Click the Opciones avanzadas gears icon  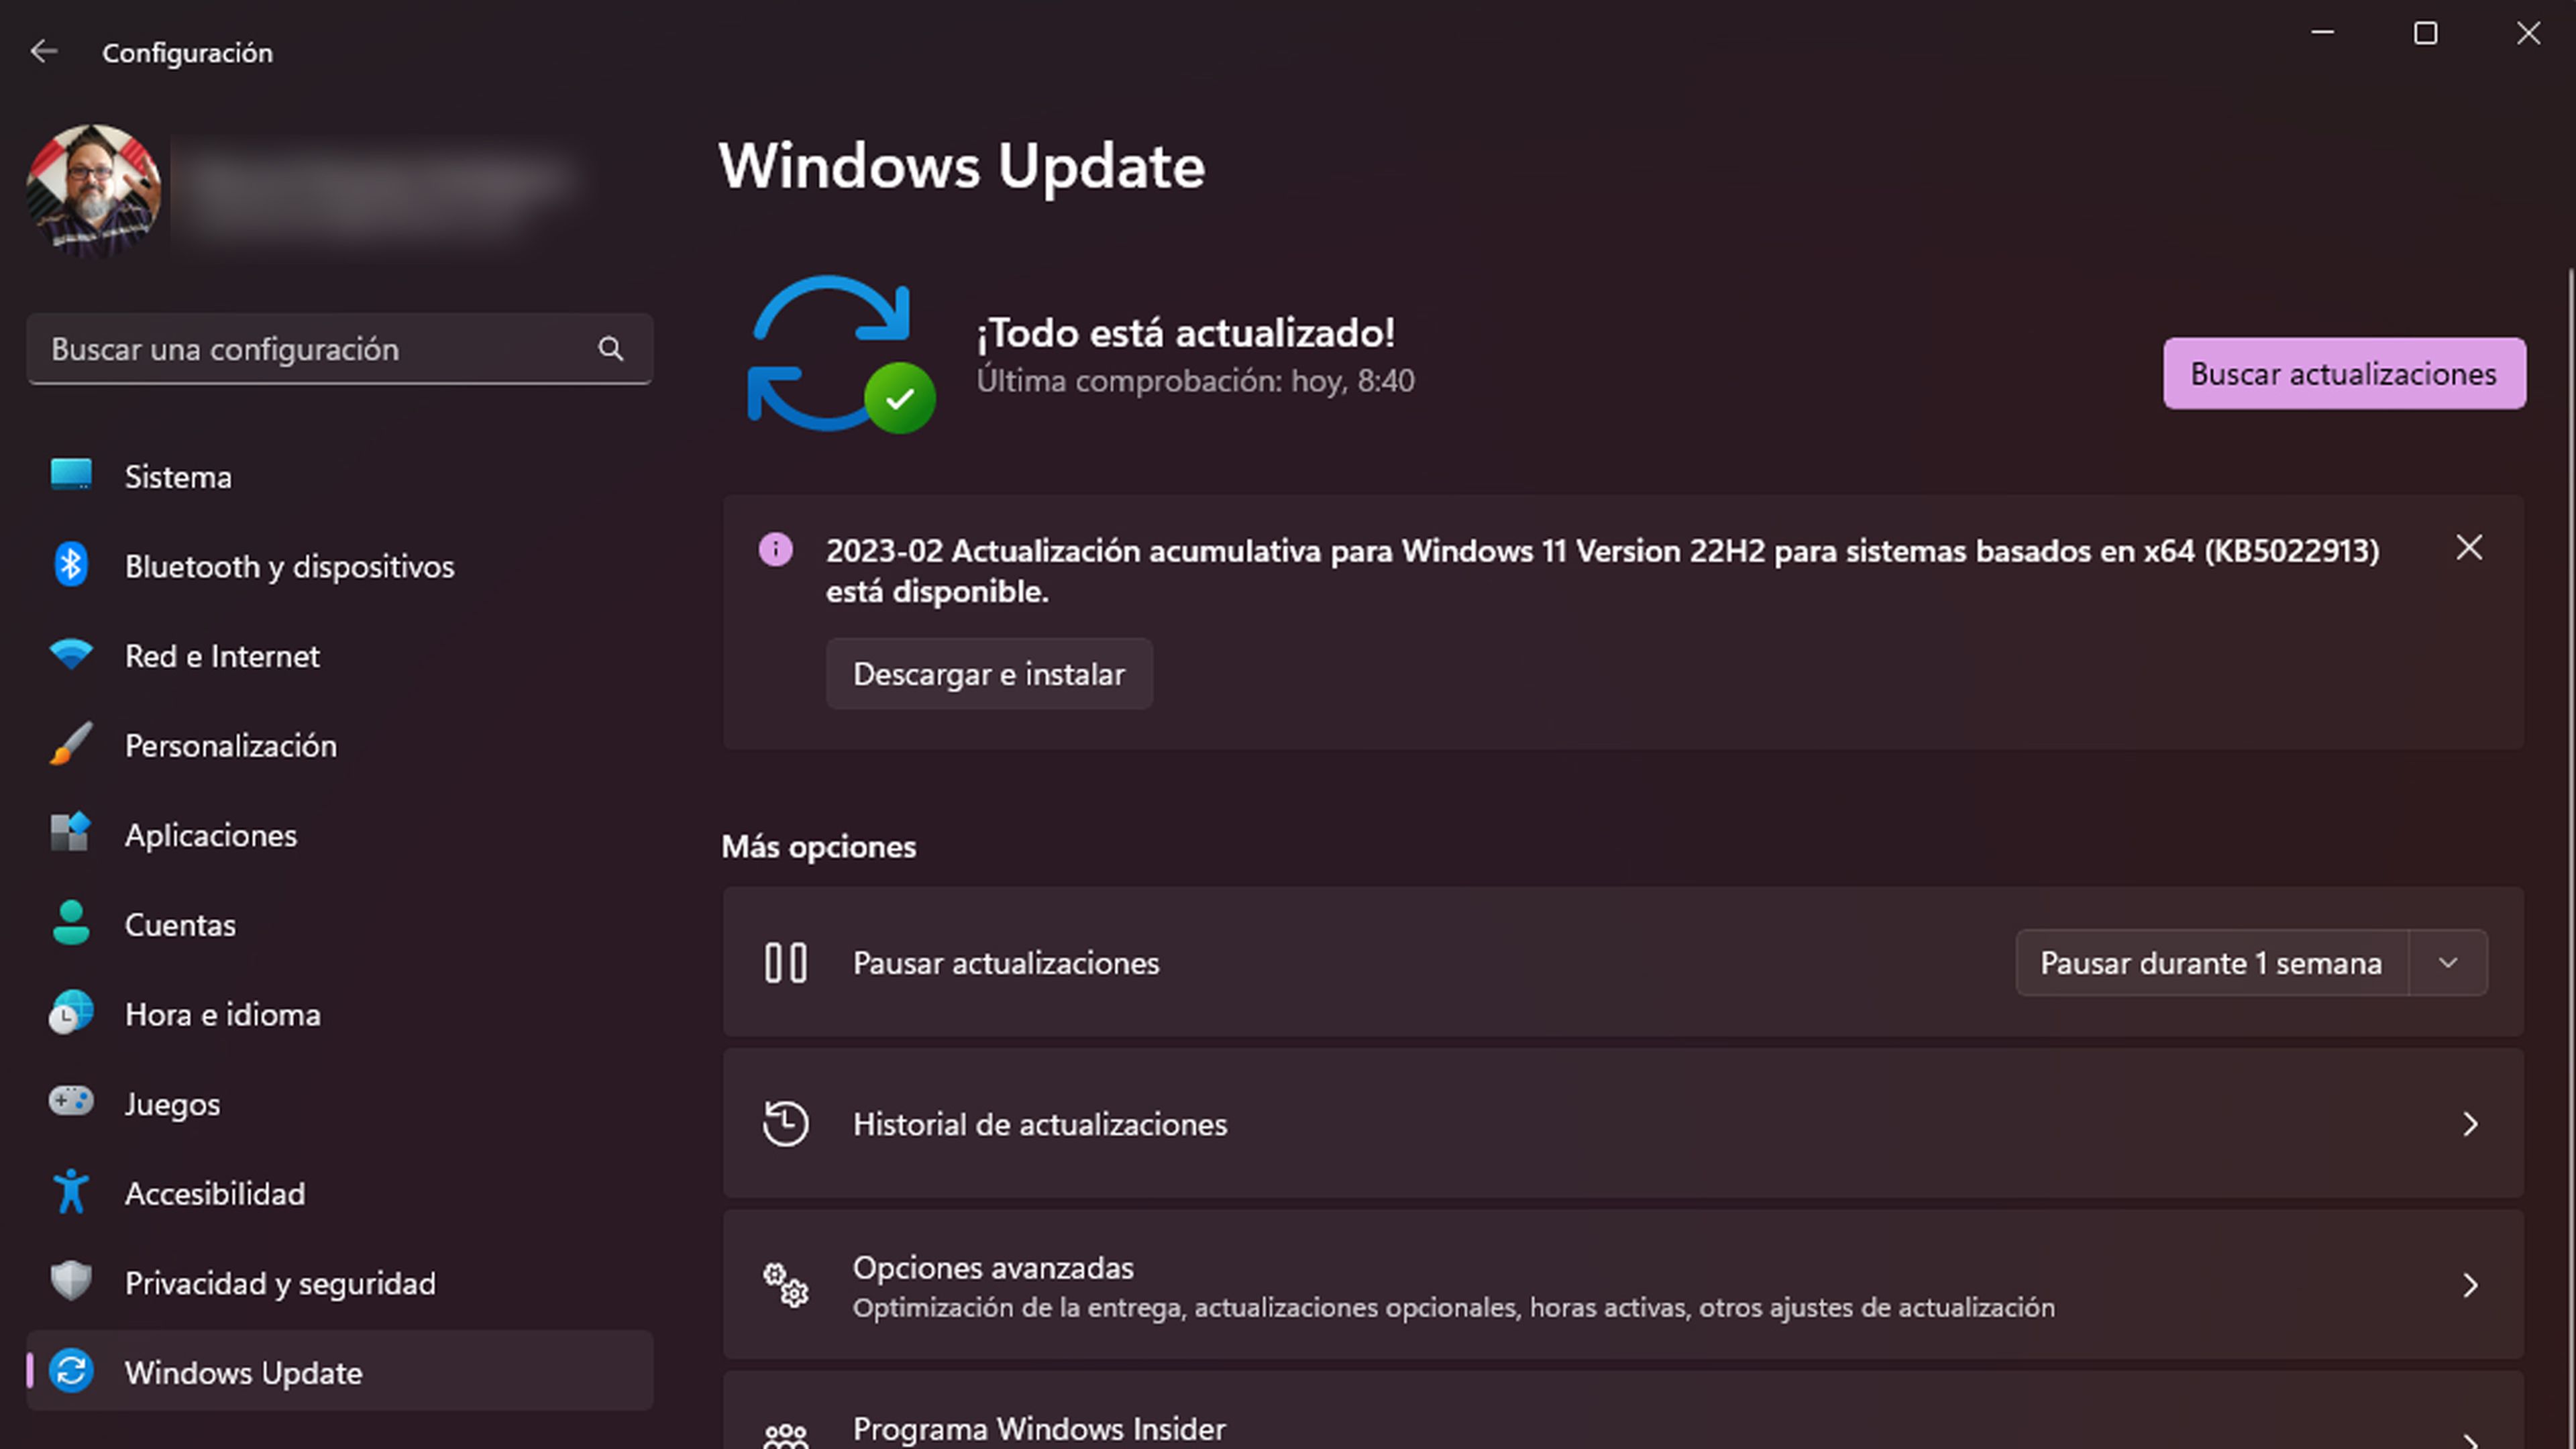pos(786,1285)
